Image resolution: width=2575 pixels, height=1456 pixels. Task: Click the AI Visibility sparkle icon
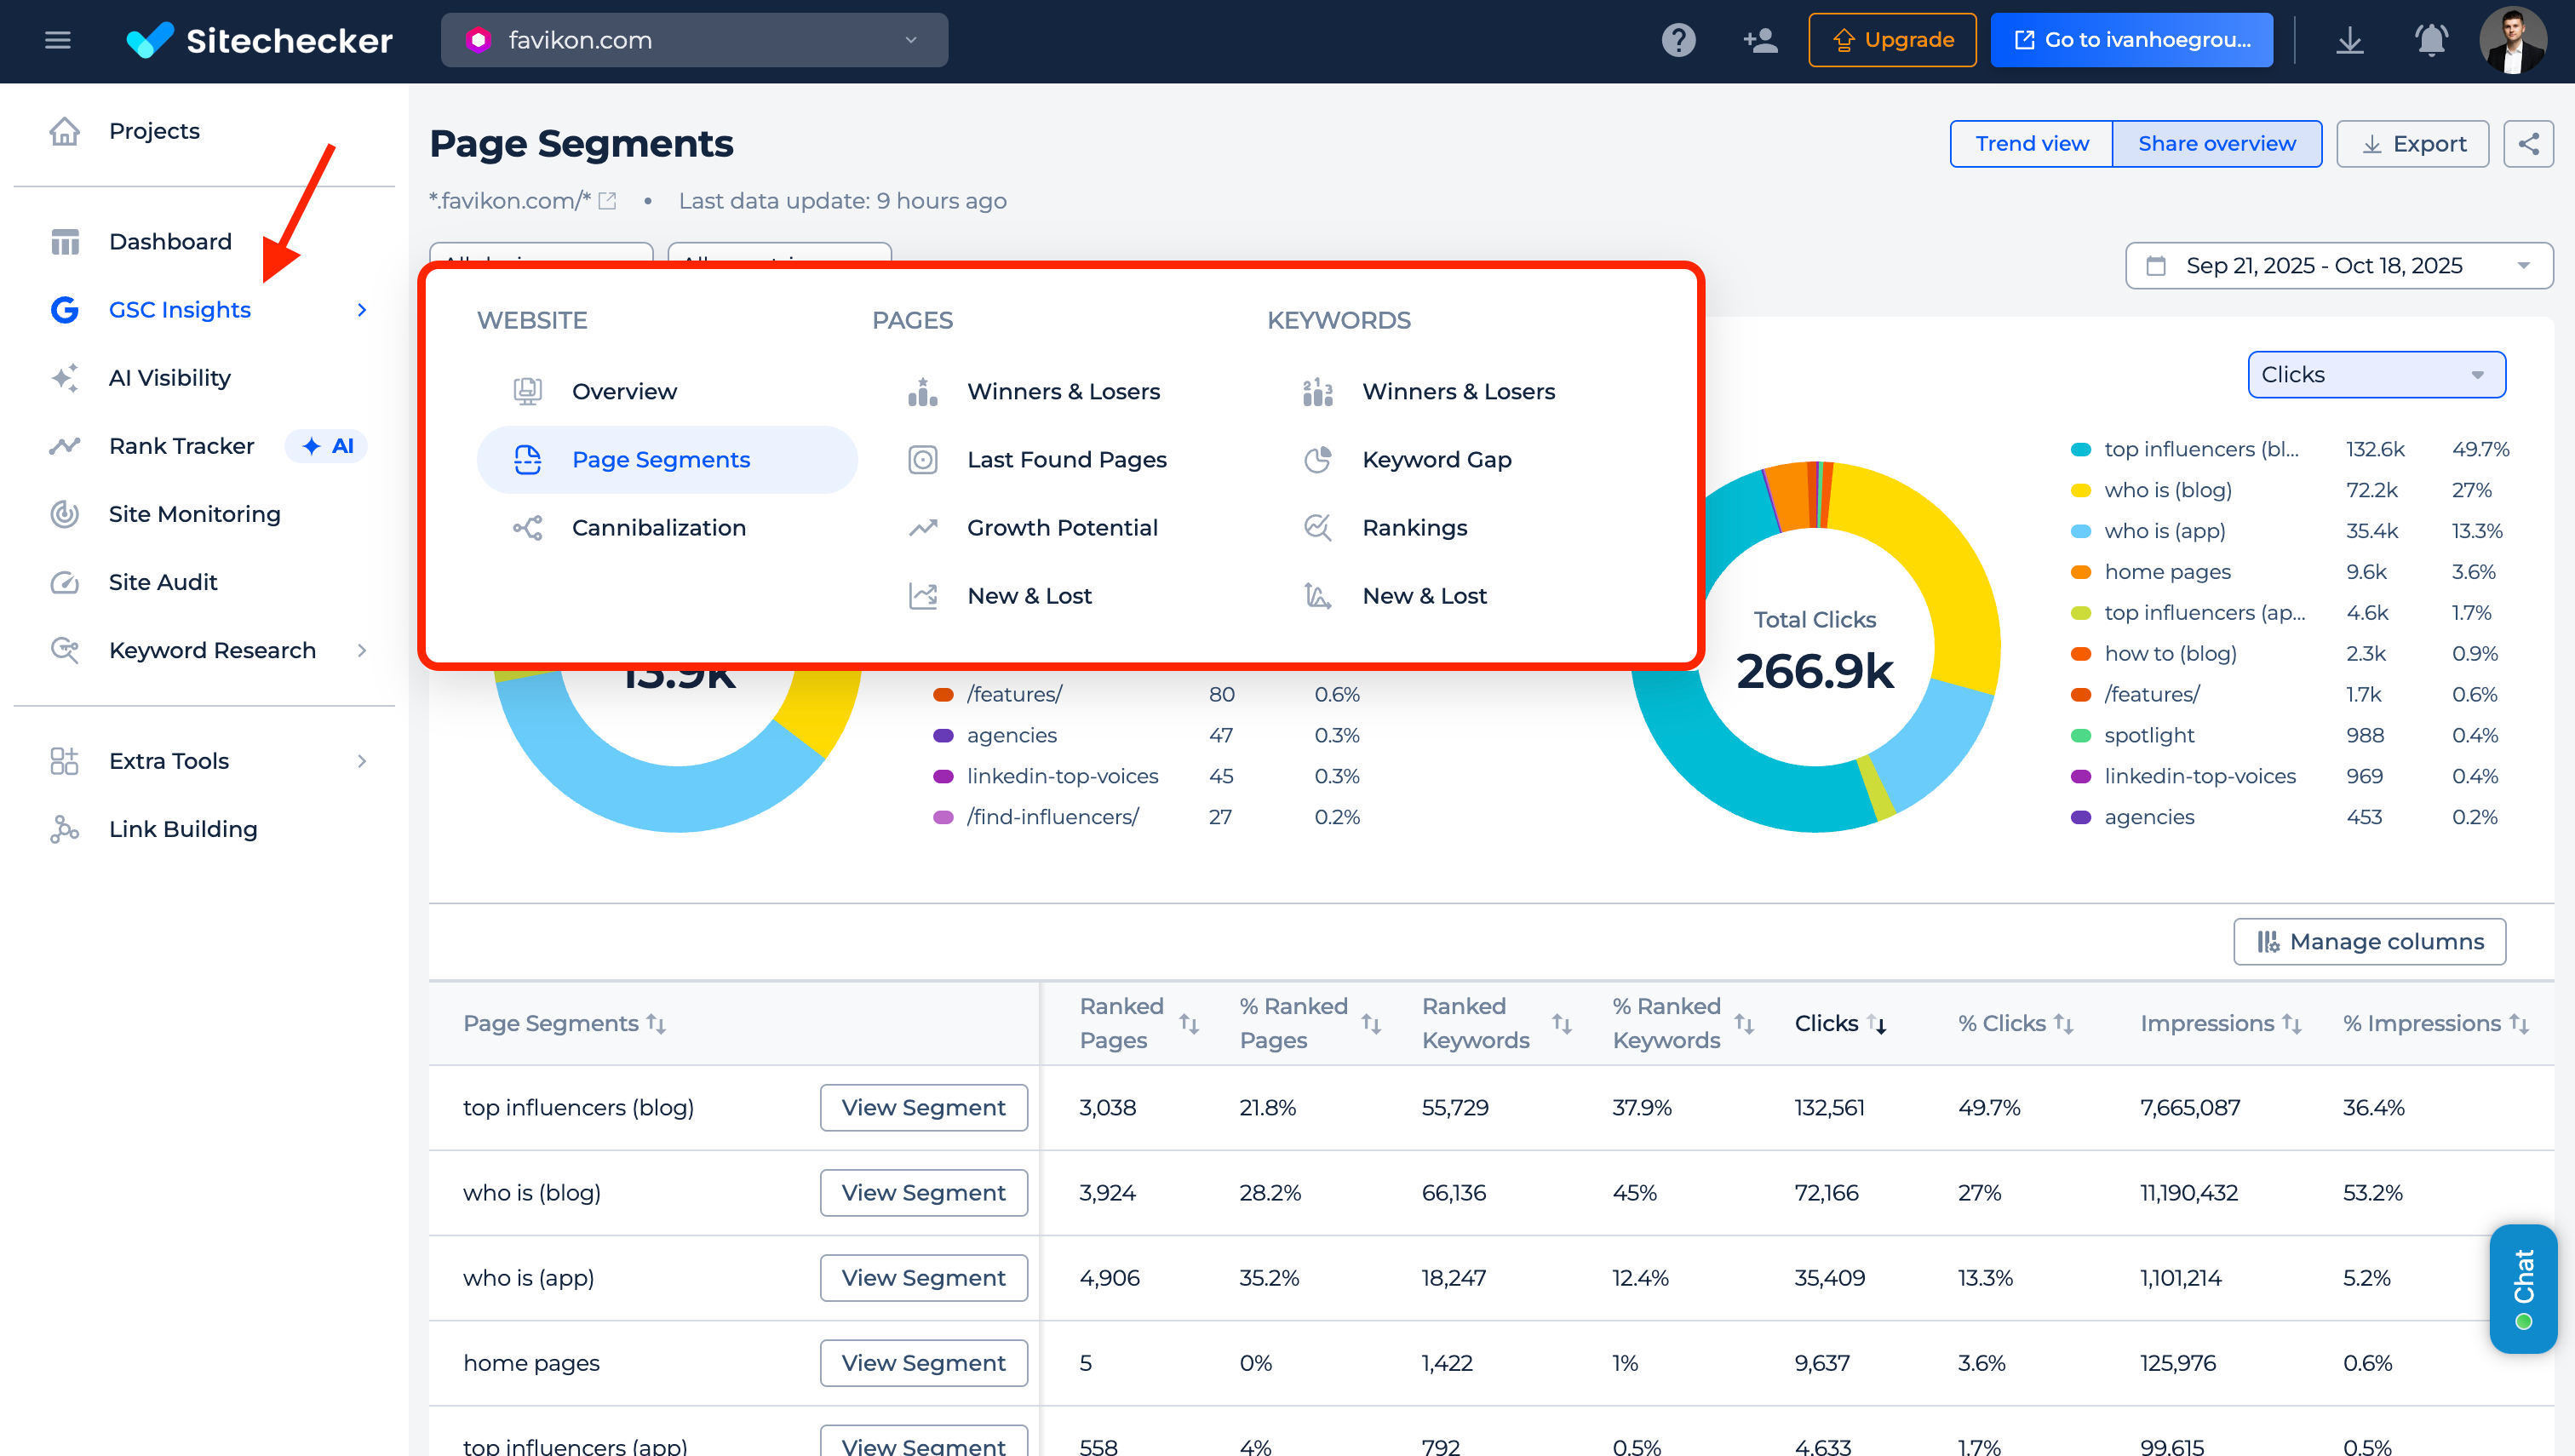65,378
